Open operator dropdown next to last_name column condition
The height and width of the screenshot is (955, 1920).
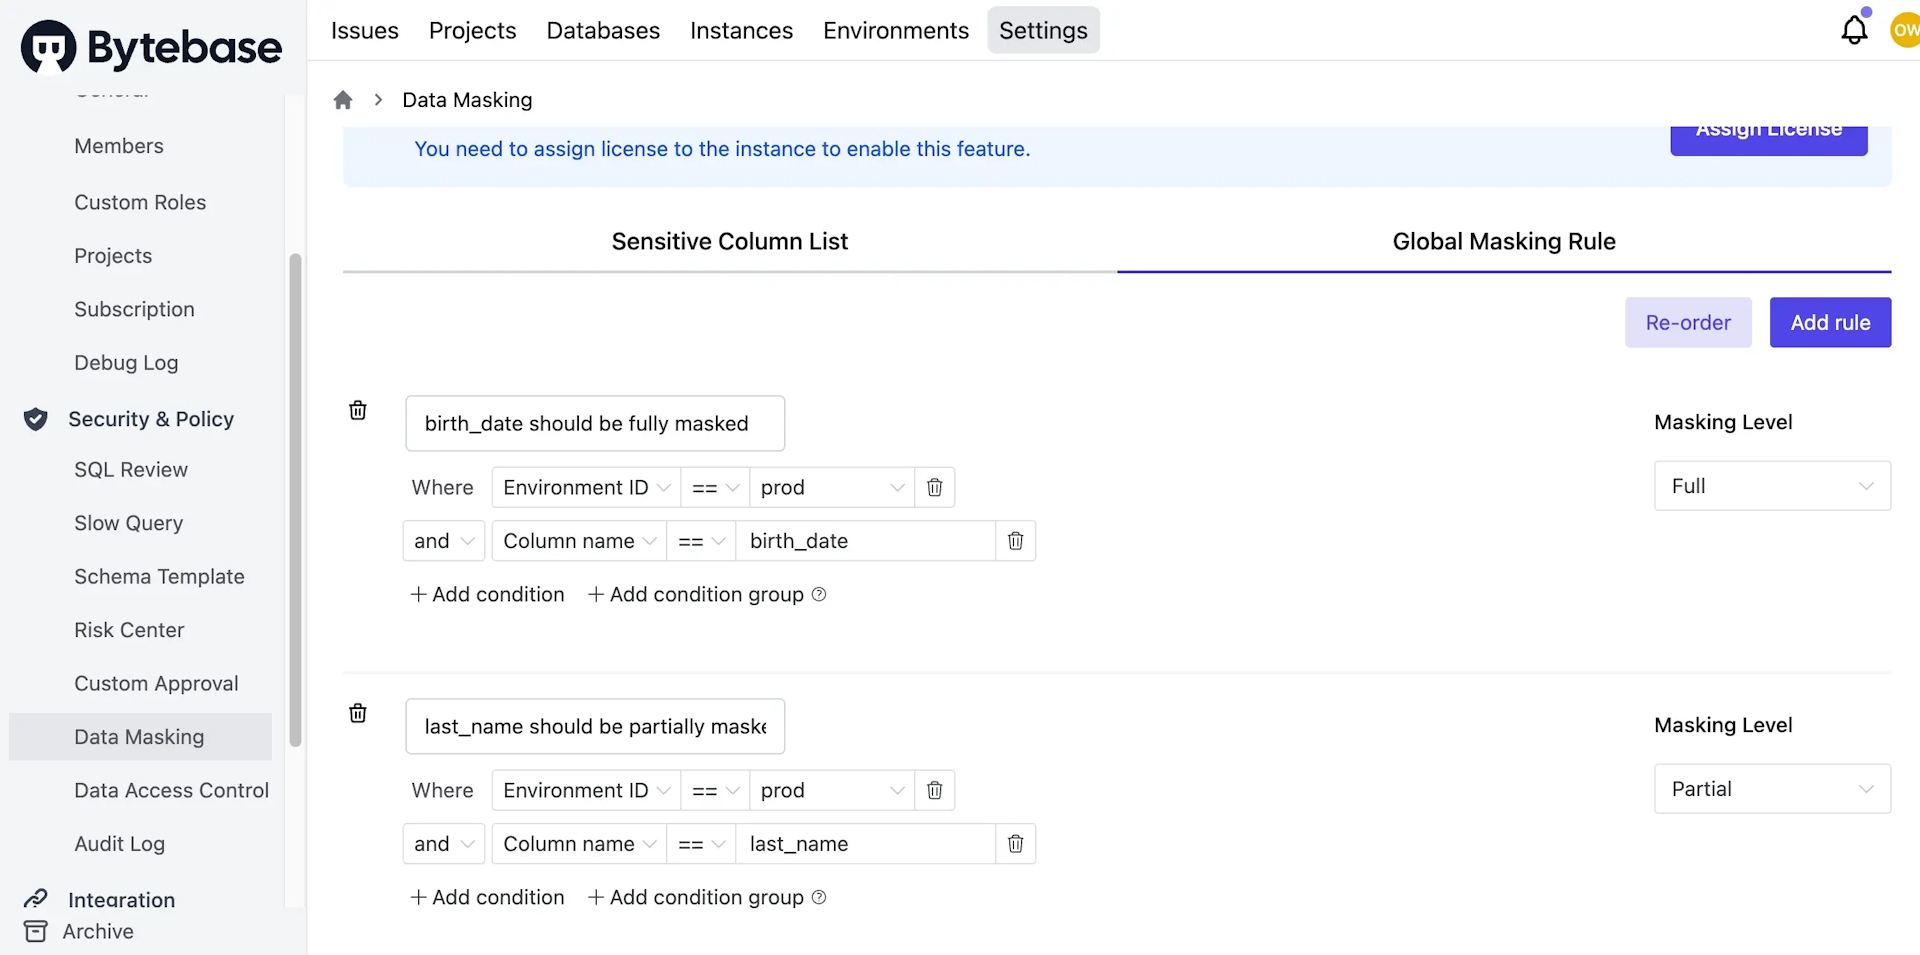[701, 844]
